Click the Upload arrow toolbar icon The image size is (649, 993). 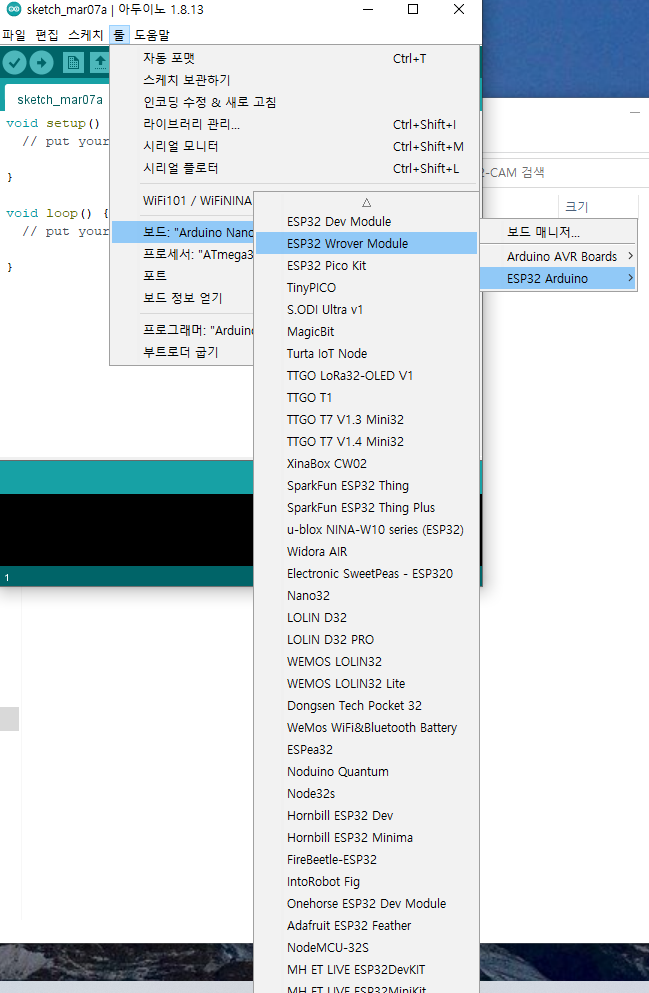[41, 63]
